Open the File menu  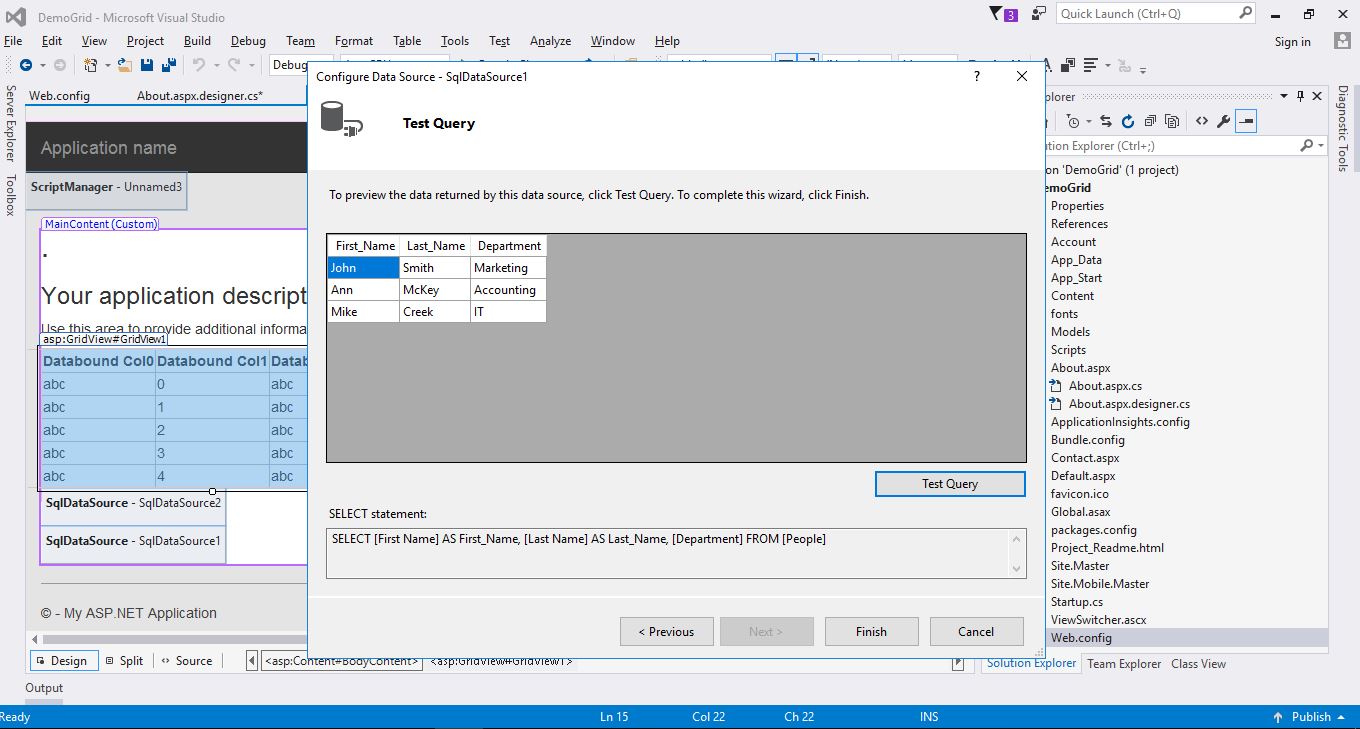[x=13, y=41]
